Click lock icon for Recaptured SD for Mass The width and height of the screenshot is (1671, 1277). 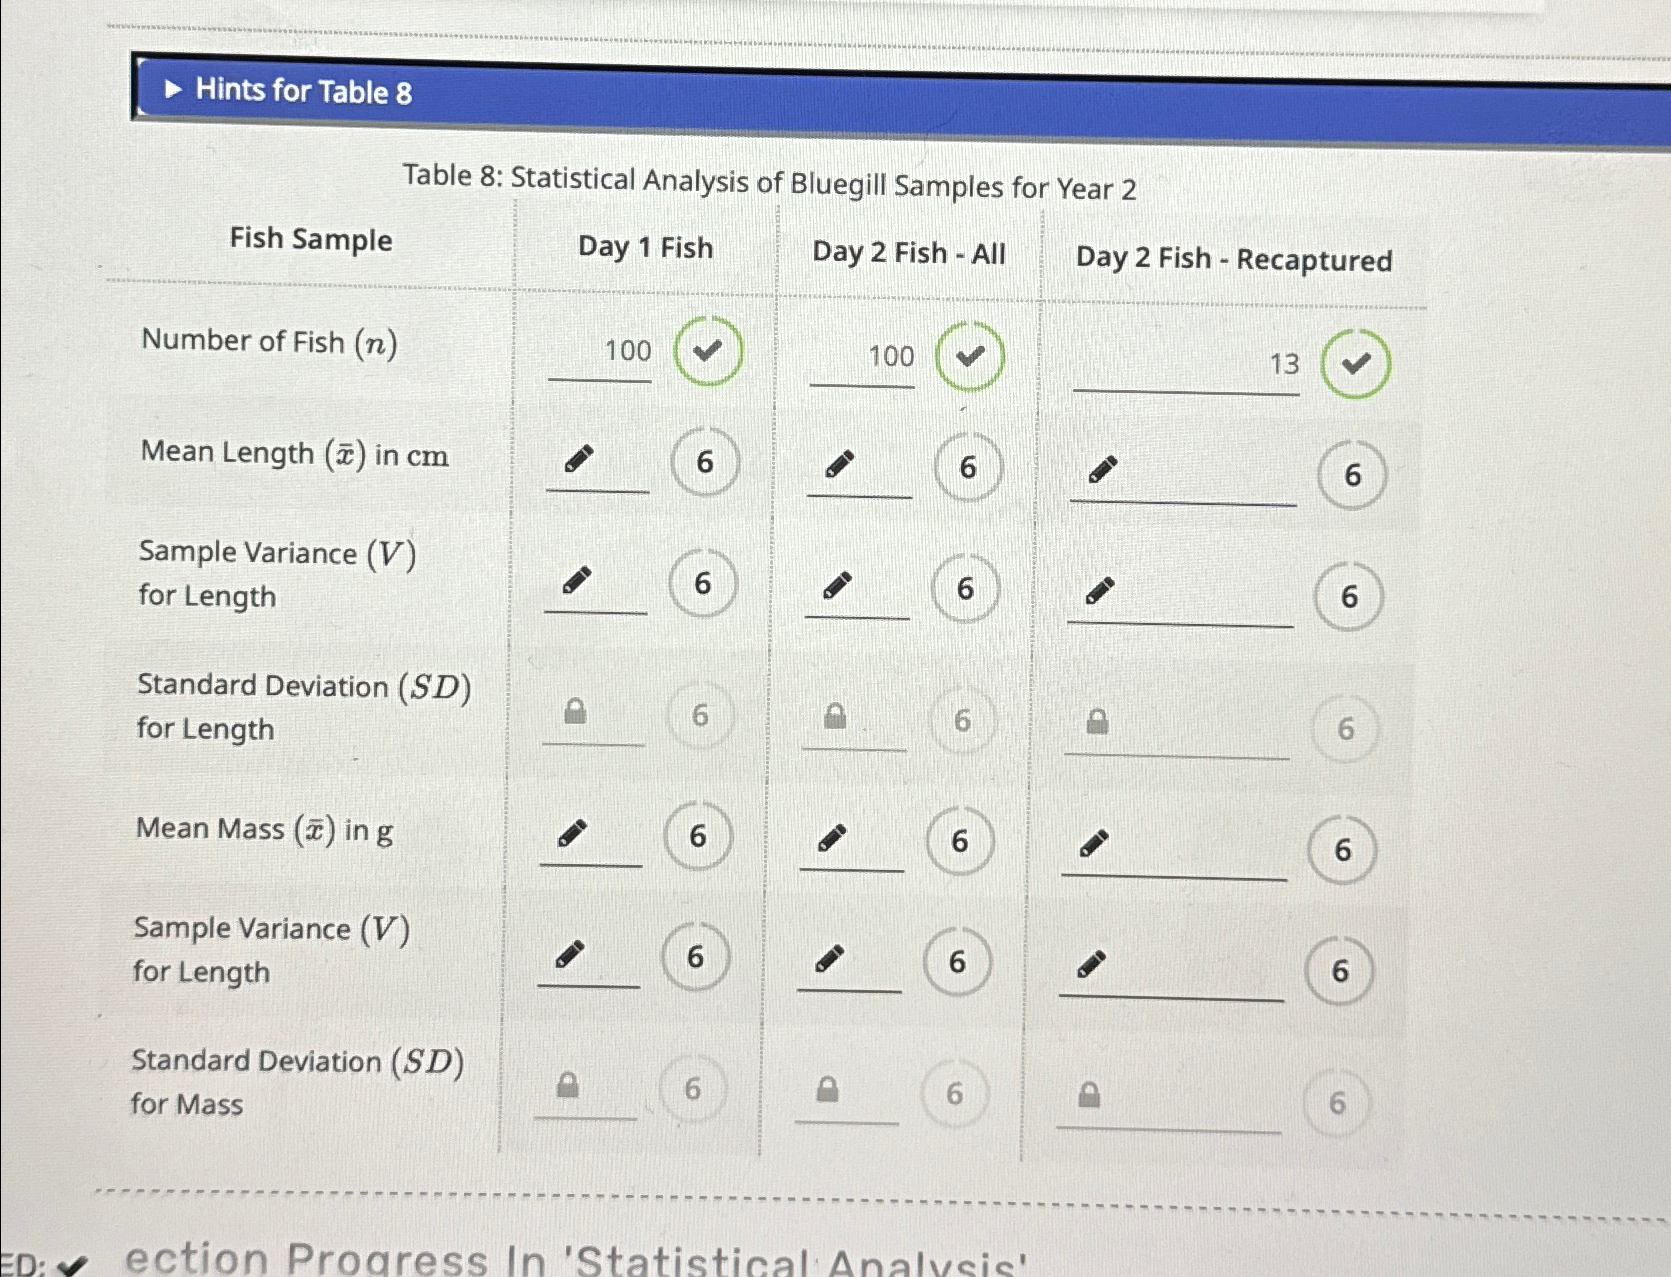[1090, 1095]
